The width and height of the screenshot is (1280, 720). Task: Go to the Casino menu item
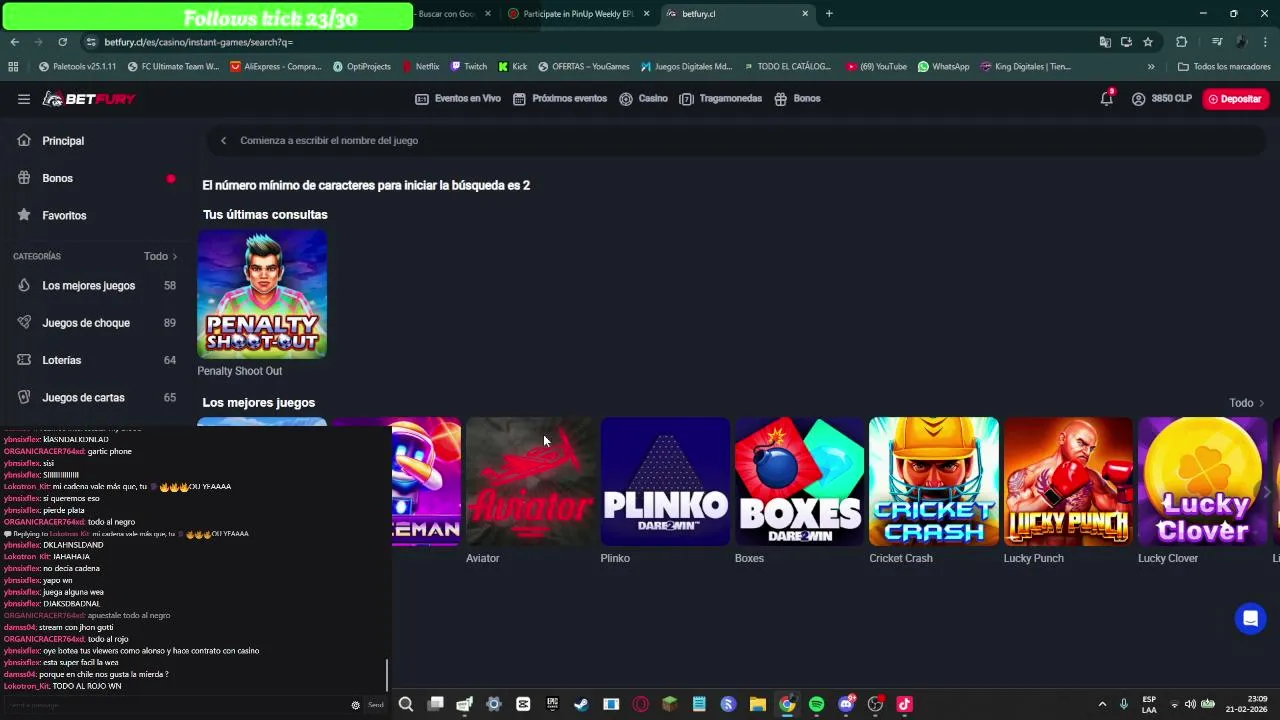(643, 99)
